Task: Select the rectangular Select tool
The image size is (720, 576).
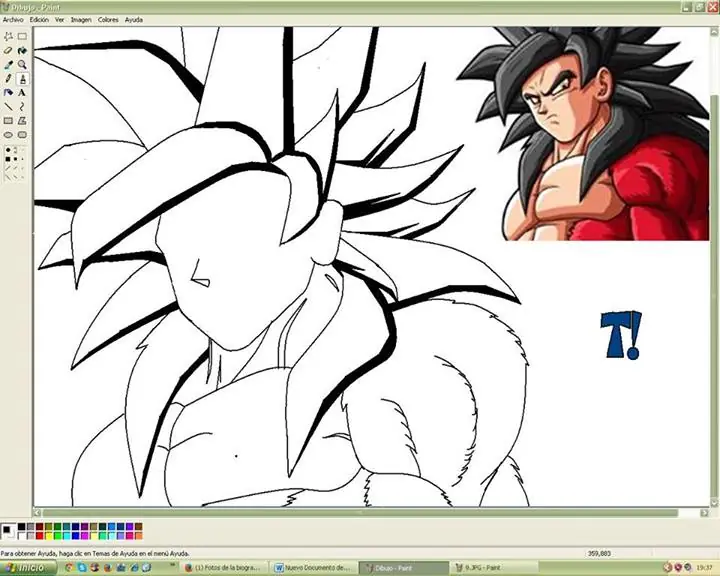Action: point(22,36)
